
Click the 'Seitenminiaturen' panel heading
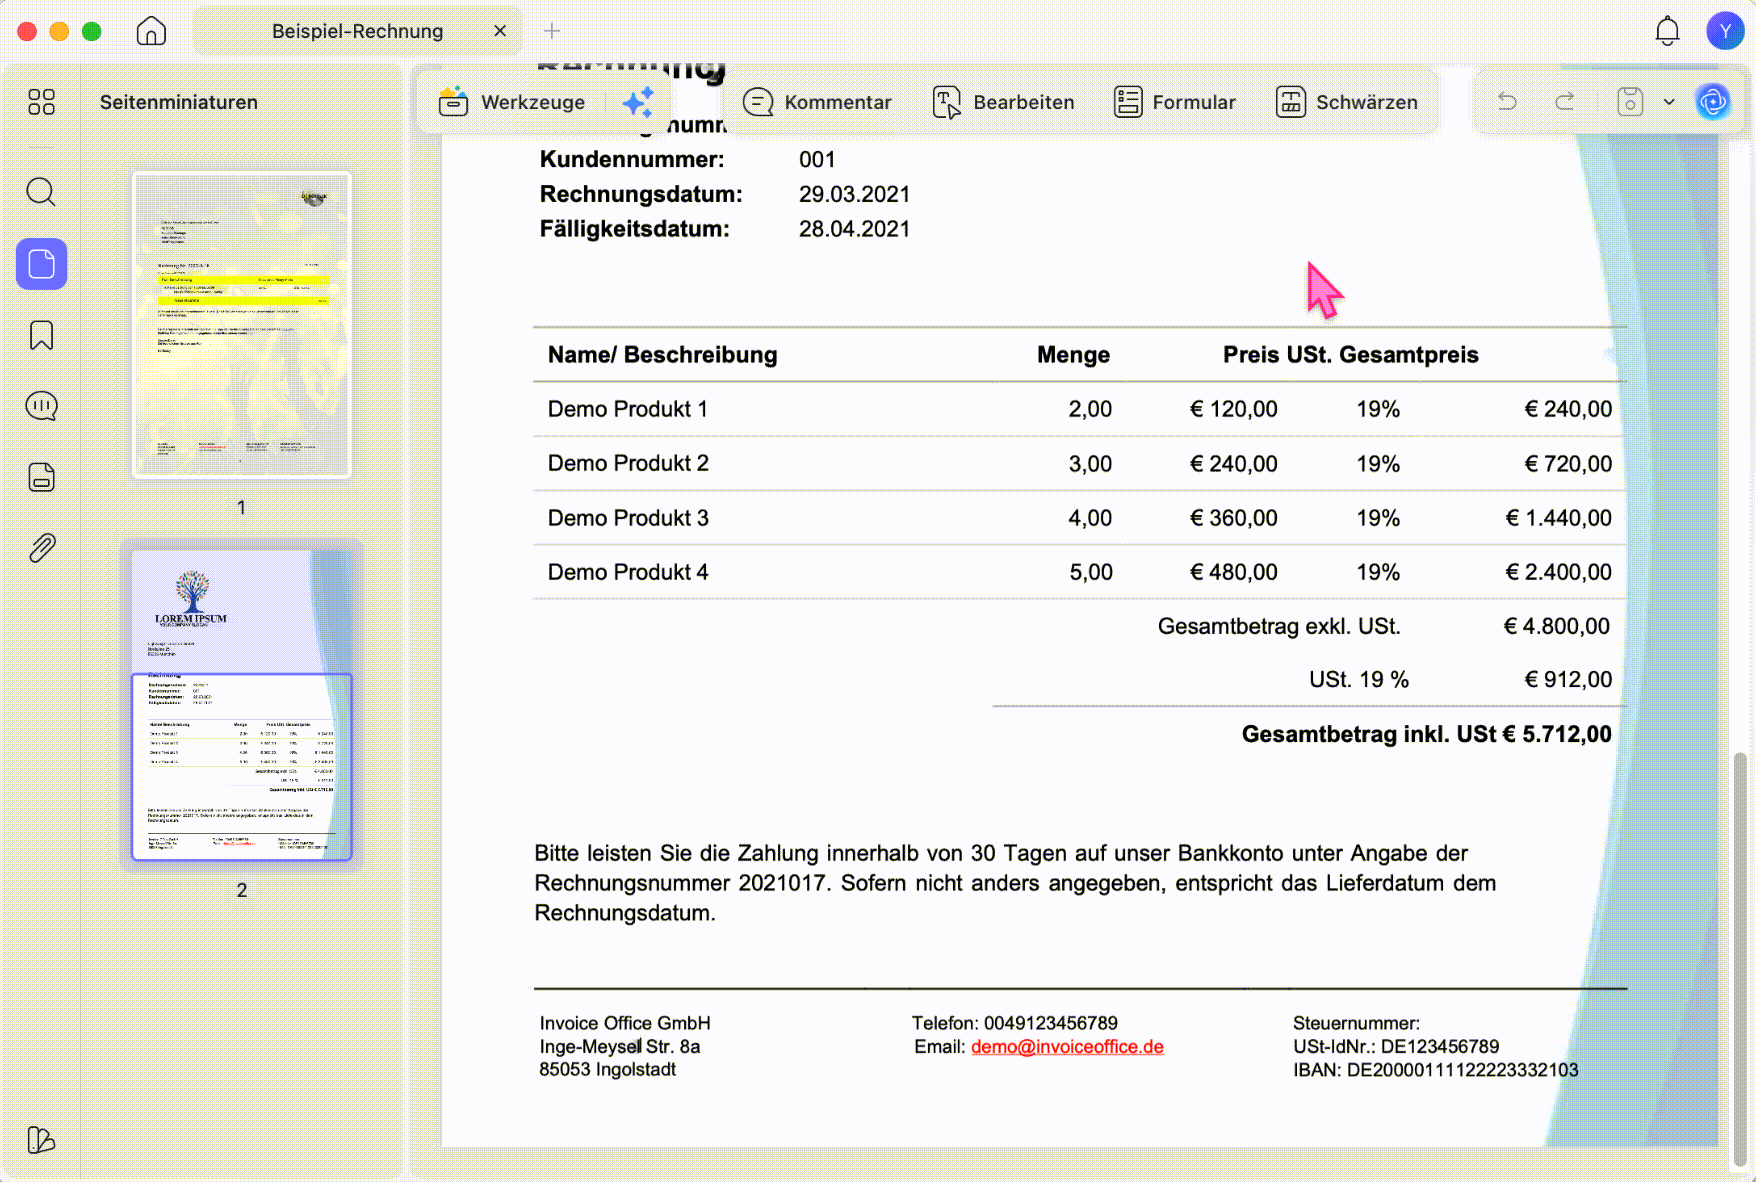click(x=179, y=102)
